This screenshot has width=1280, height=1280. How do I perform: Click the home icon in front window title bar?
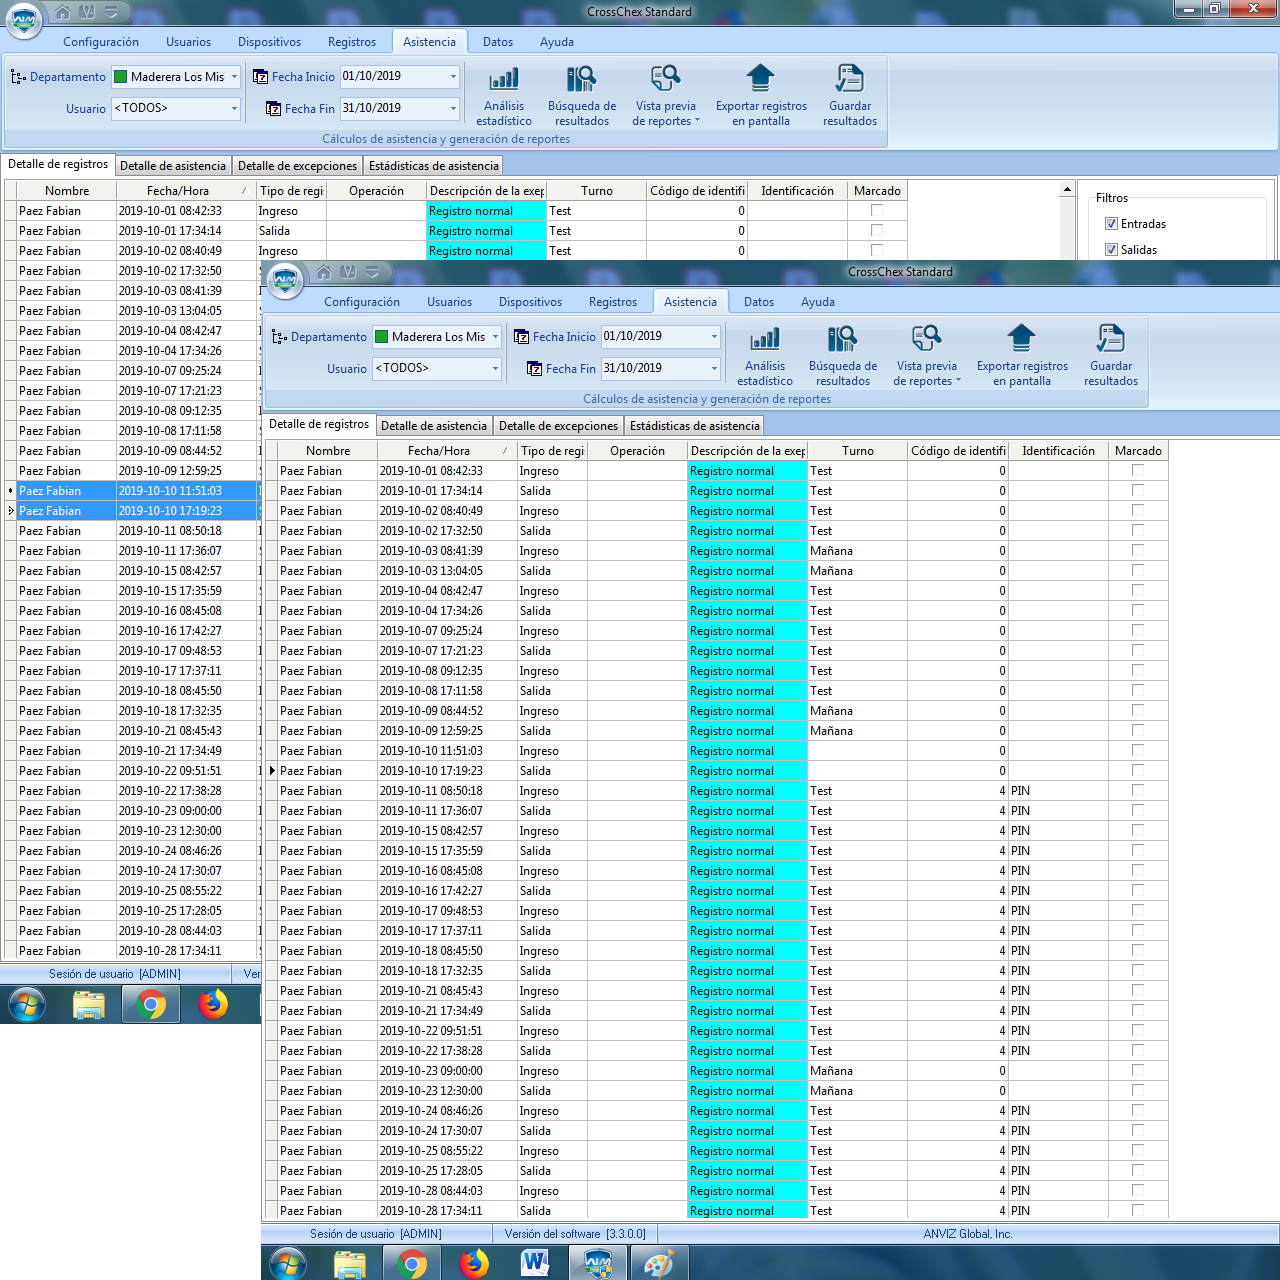[x=323, y=272]
